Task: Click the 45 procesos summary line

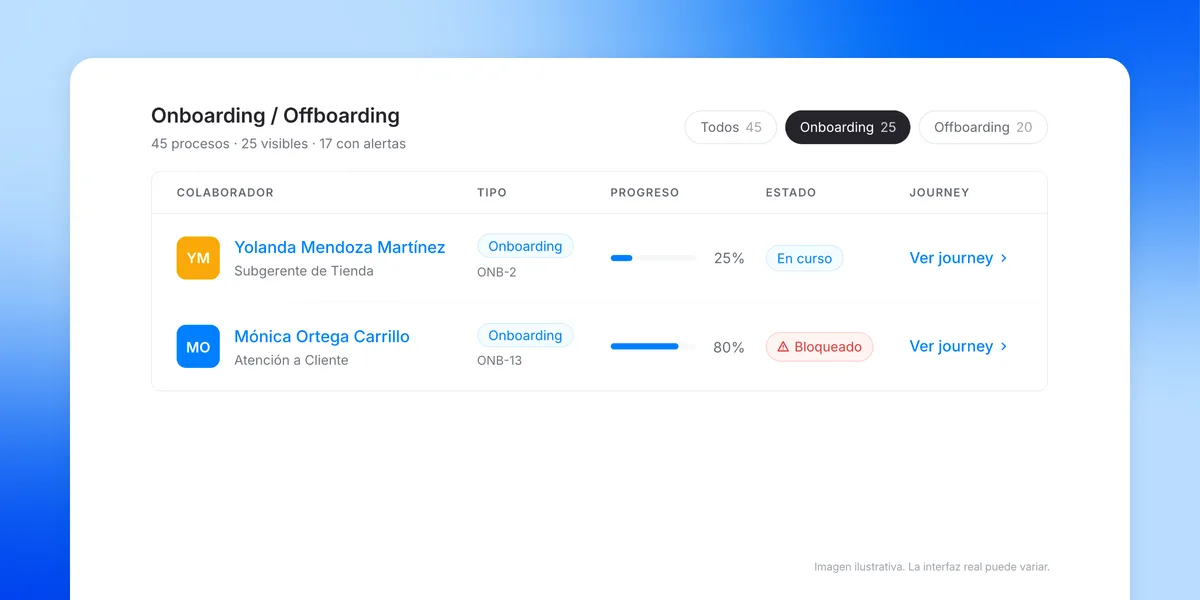Action: [x=278, y=144]
